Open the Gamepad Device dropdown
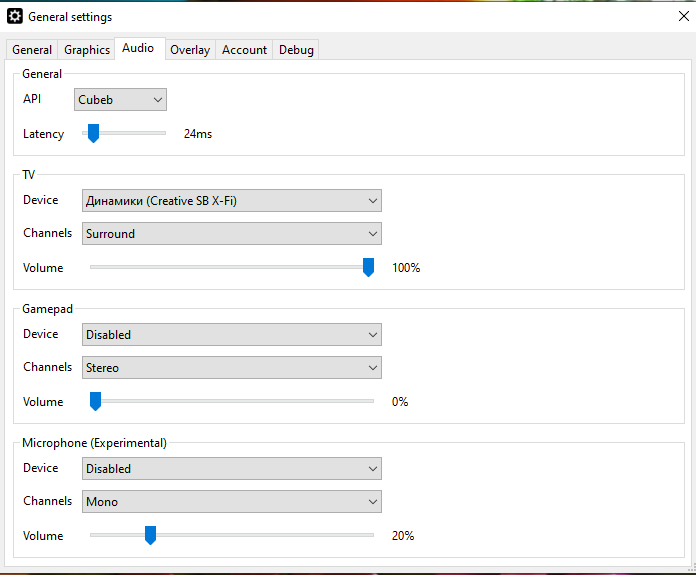696x575 pixels. [x=232, y=335]
